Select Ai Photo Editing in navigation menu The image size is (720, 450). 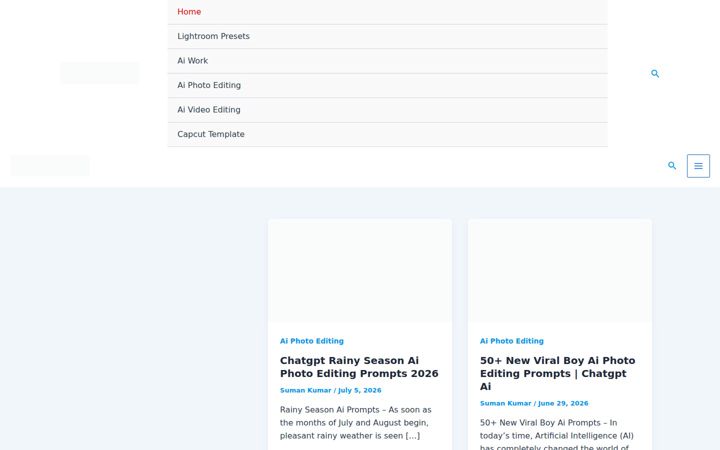click(x=388, y=85)
